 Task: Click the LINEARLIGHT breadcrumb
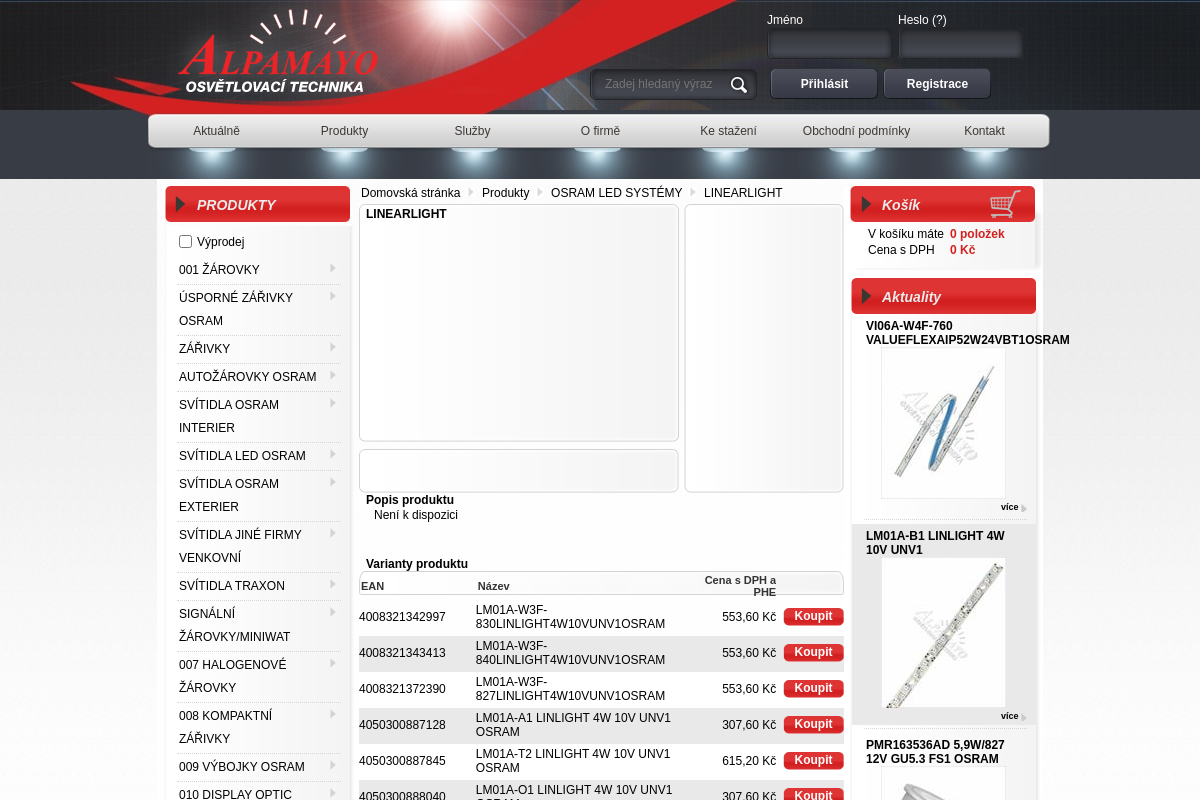pos(743,193)
